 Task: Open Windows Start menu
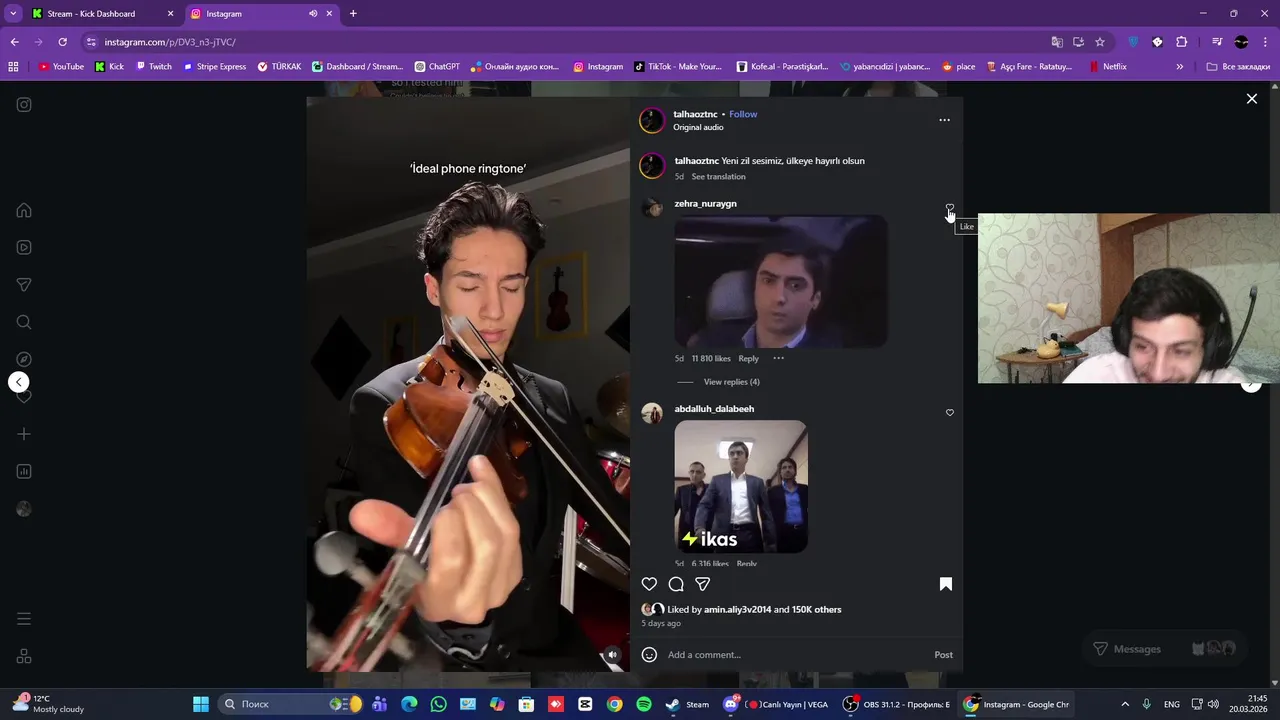201,704
